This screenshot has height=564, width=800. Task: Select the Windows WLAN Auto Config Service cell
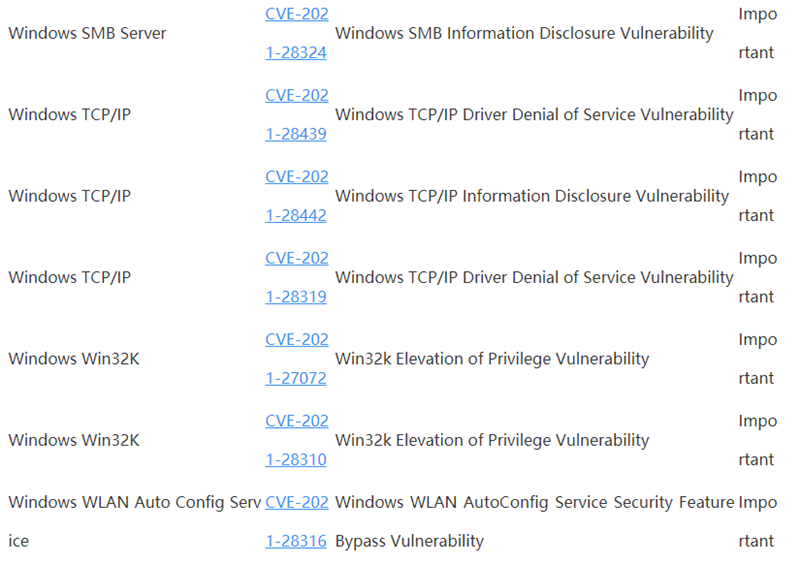[x=134, y=503]
